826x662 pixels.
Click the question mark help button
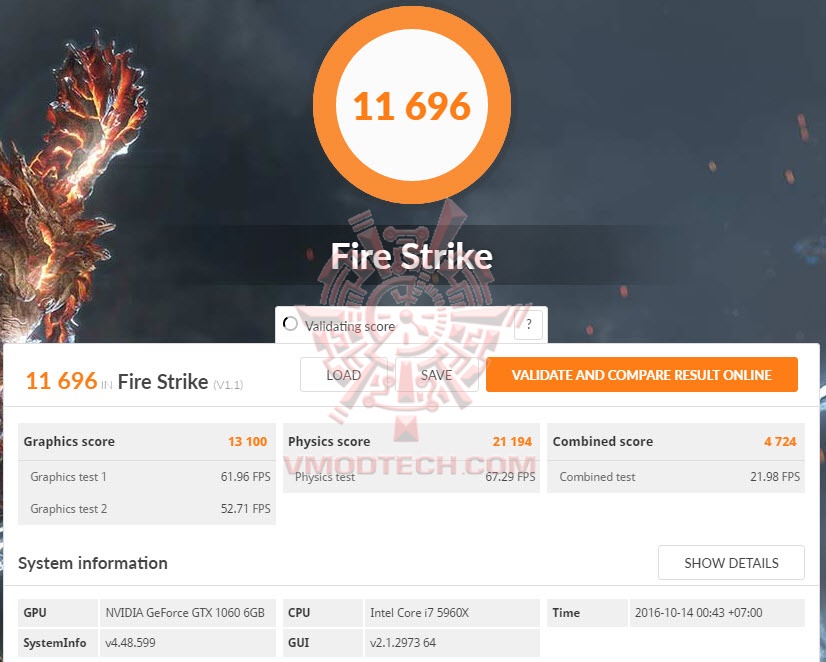pyautogui.click(x=528, y=324)
